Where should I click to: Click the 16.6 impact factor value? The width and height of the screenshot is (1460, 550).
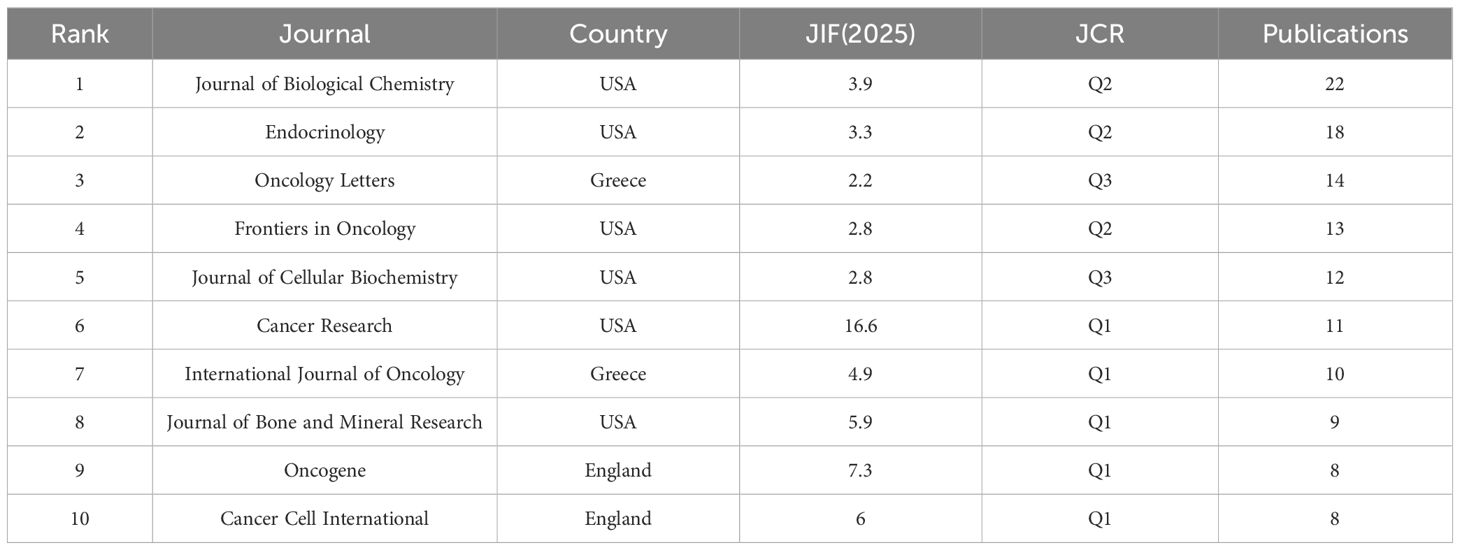[860, 326]
